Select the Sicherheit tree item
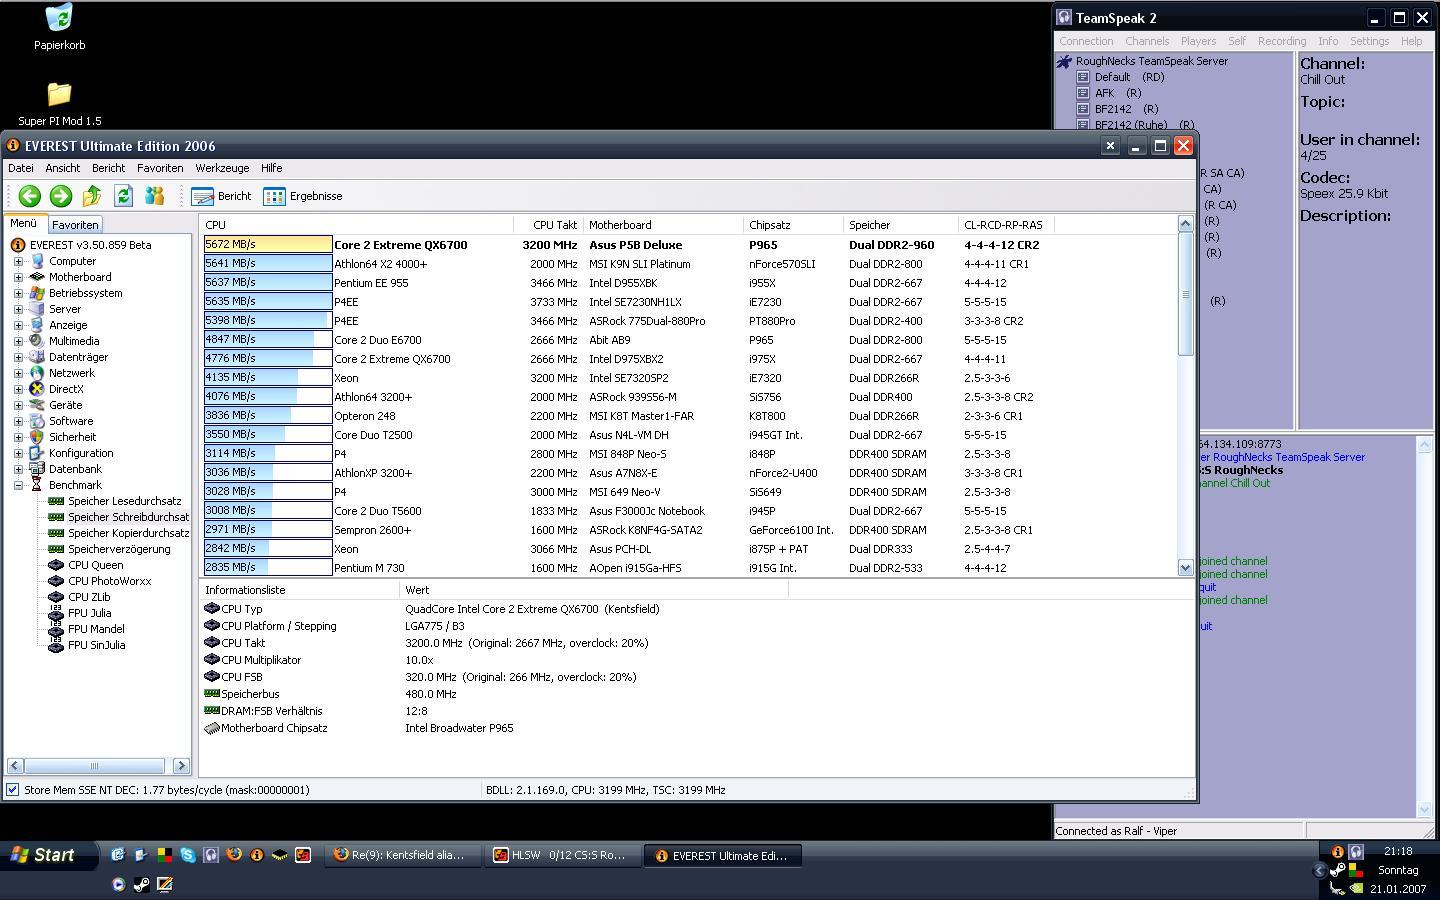Viewport: 1440px width, 900px height. point(72,437)
